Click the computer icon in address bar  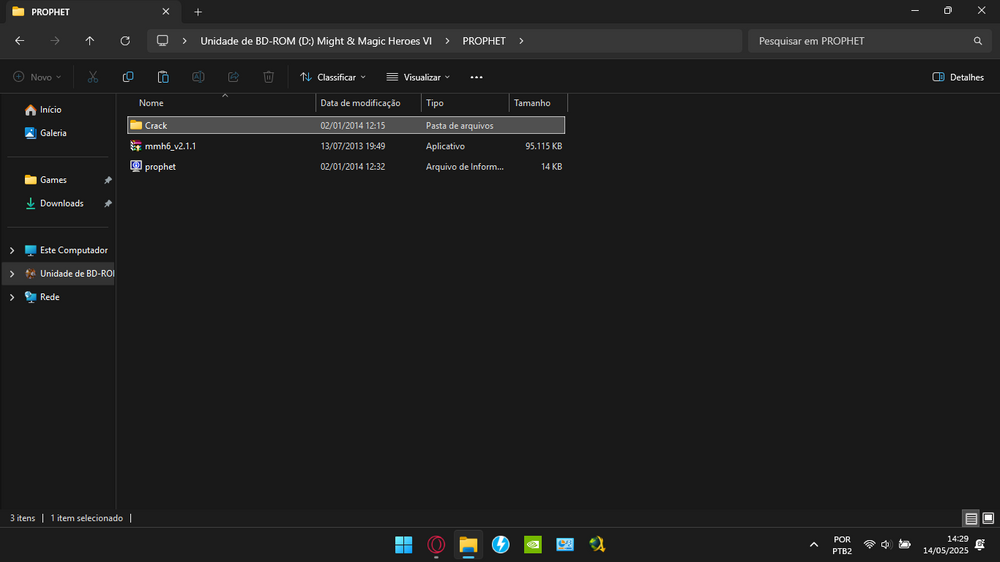(163, 41)
